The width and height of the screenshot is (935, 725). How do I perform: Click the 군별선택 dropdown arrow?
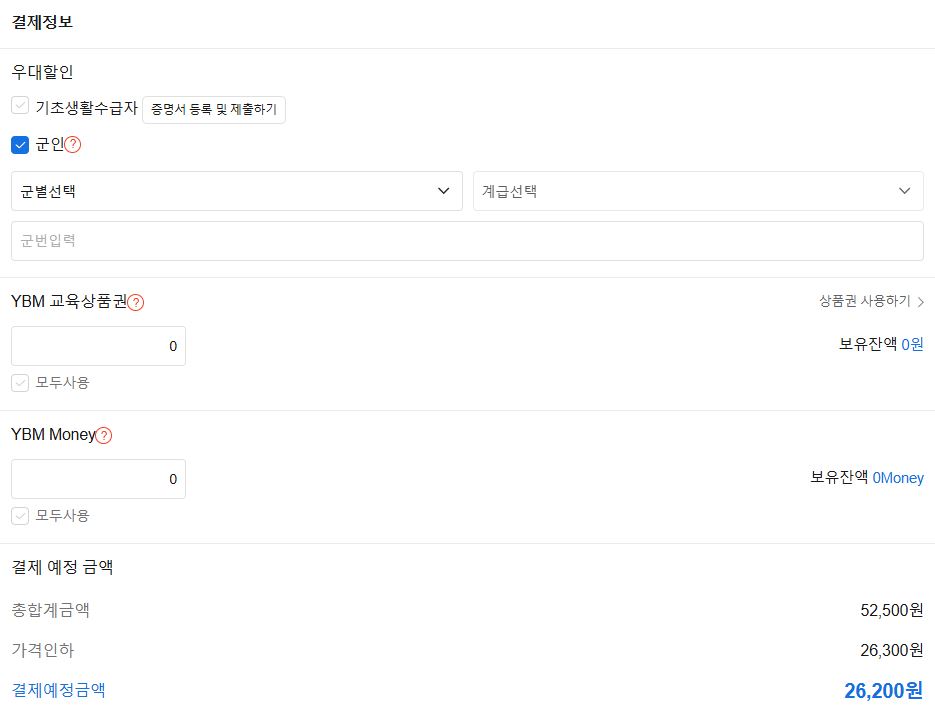(x=445, y=190)
